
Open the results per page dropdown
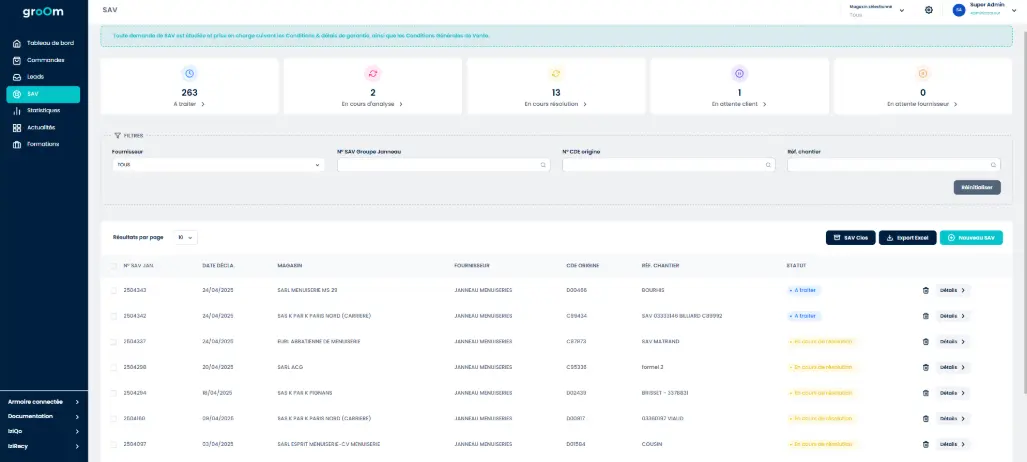click(x=186, y=238)
